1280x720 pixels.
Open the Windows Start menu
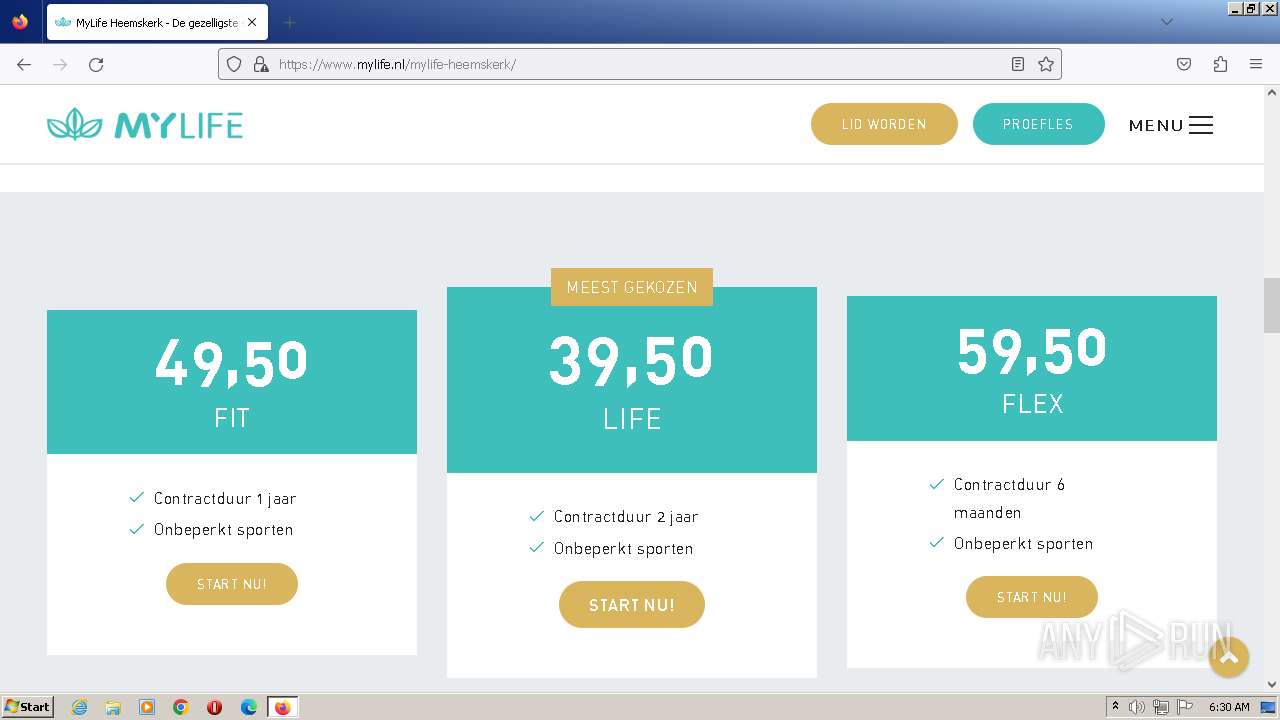tap(28, 707)
